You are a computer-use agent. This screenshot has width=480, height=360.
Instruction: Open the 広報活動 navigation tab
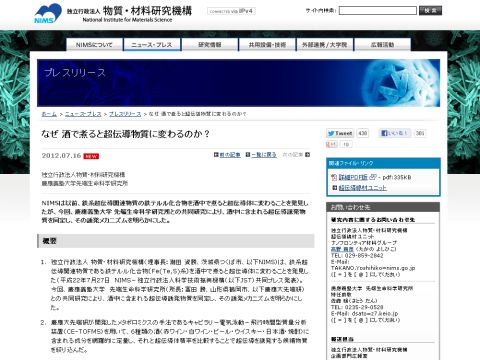[x=382, y=45]
